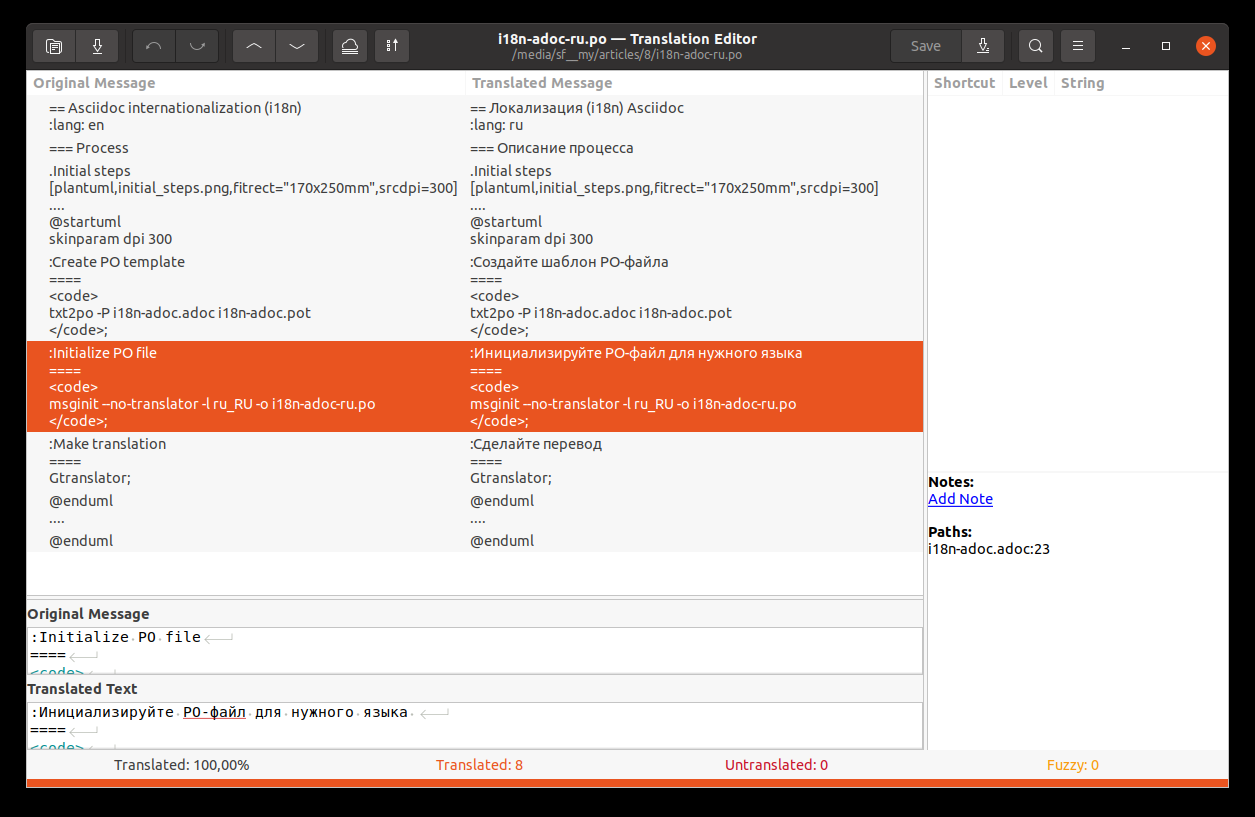Click the Level column header
The height and width of the screenshot is (817, 1255).
[x=1028, y=83]
